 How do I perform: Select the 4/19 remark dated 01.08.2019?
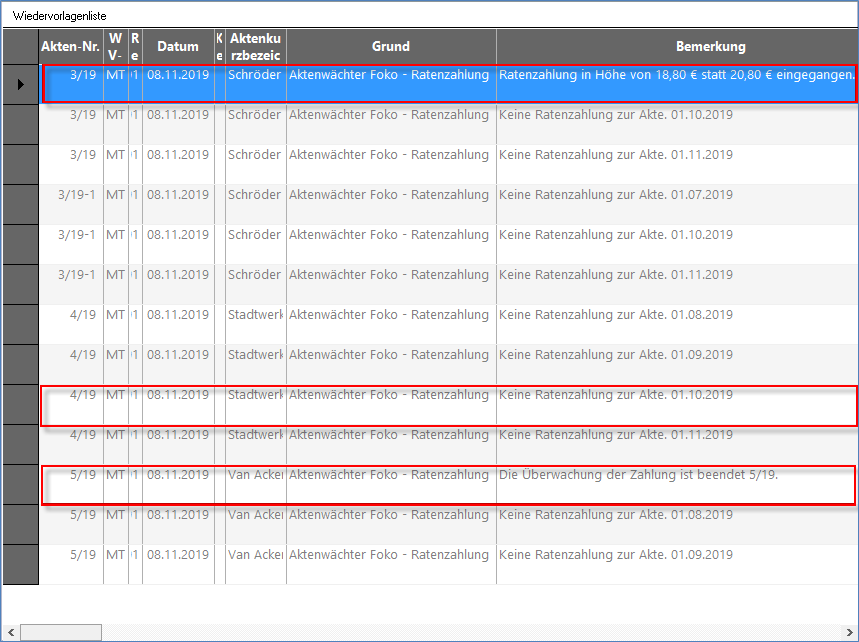point(616,315)
